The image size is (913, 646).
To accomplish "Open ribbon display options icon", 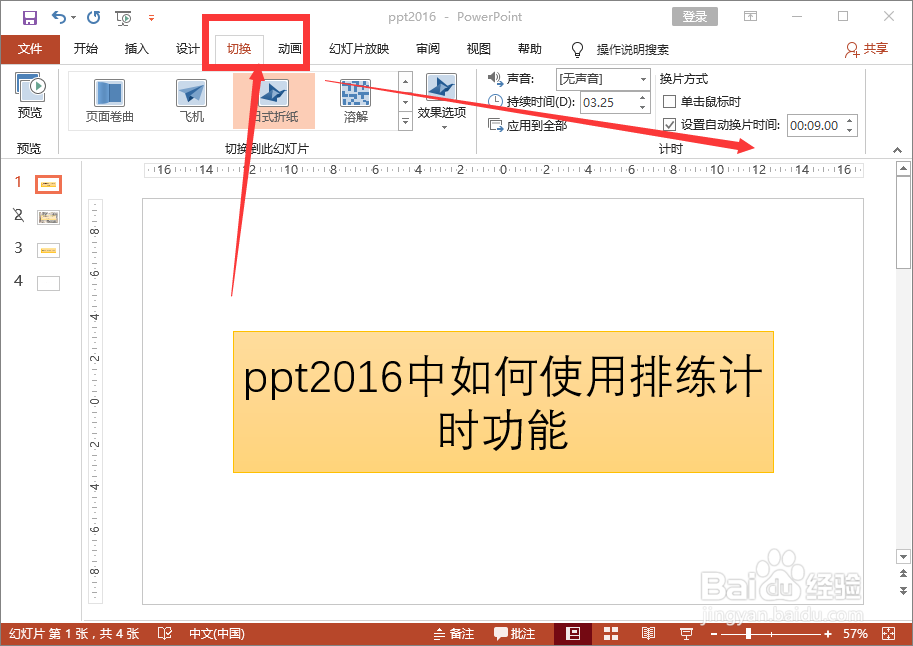I will pos(751,16).
